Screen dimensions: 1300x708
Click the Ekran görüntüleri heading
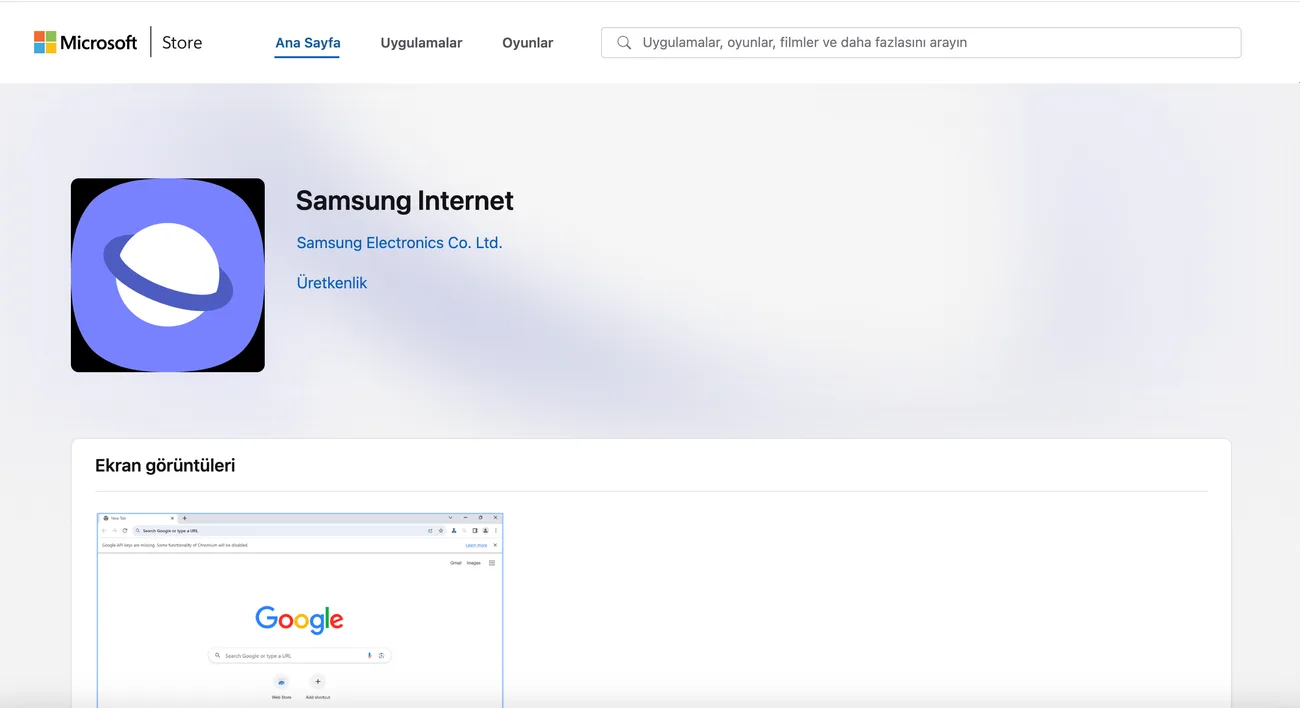point(165,465)
